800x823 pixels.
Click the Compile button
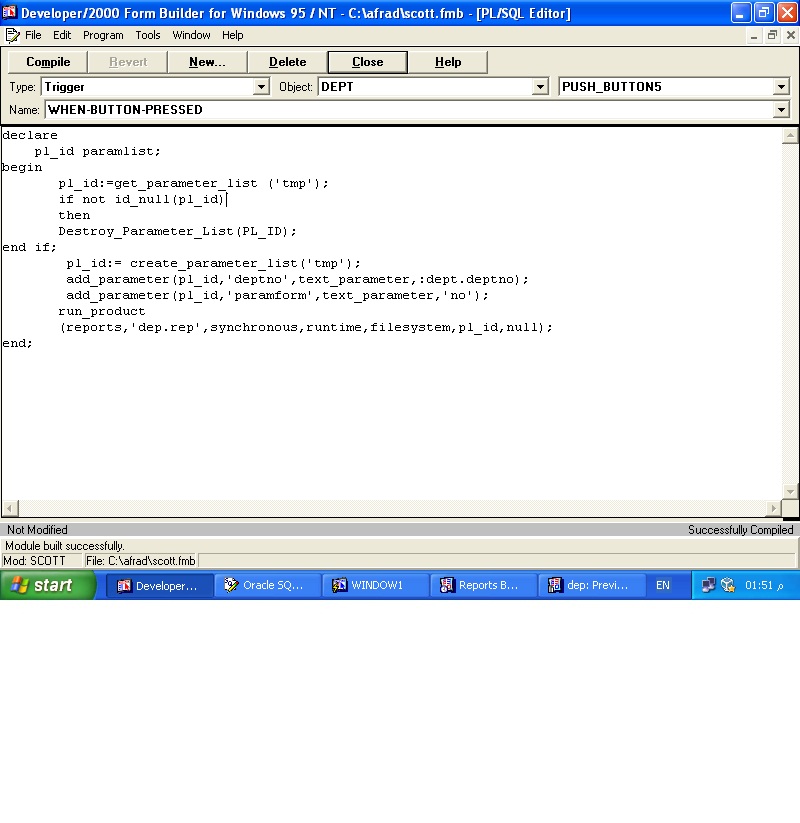pyautogui.click(x=48, y=62)
